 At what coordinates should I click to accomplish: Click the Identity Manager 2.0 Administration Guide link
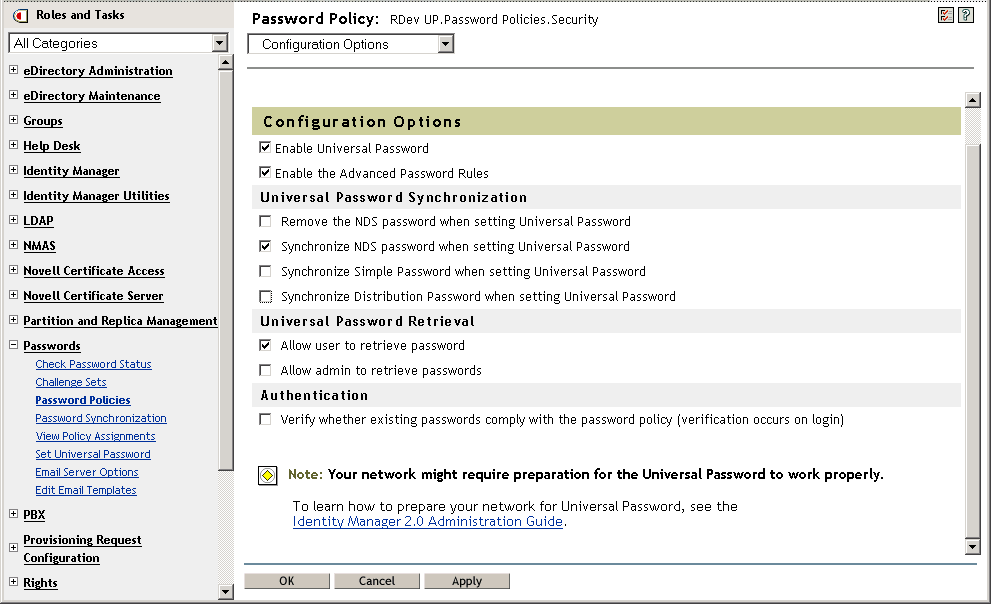428,521
